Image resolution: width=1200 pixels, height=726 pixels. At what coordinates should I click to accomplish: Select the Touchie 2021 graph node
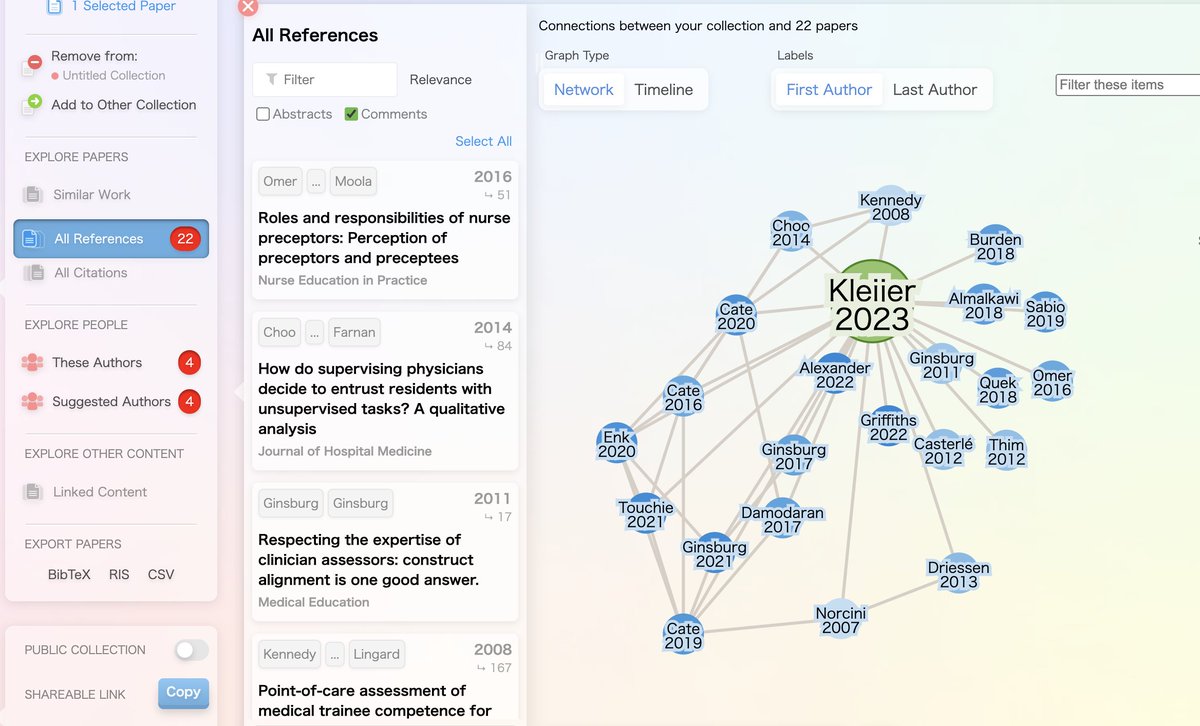click(646, 513)
